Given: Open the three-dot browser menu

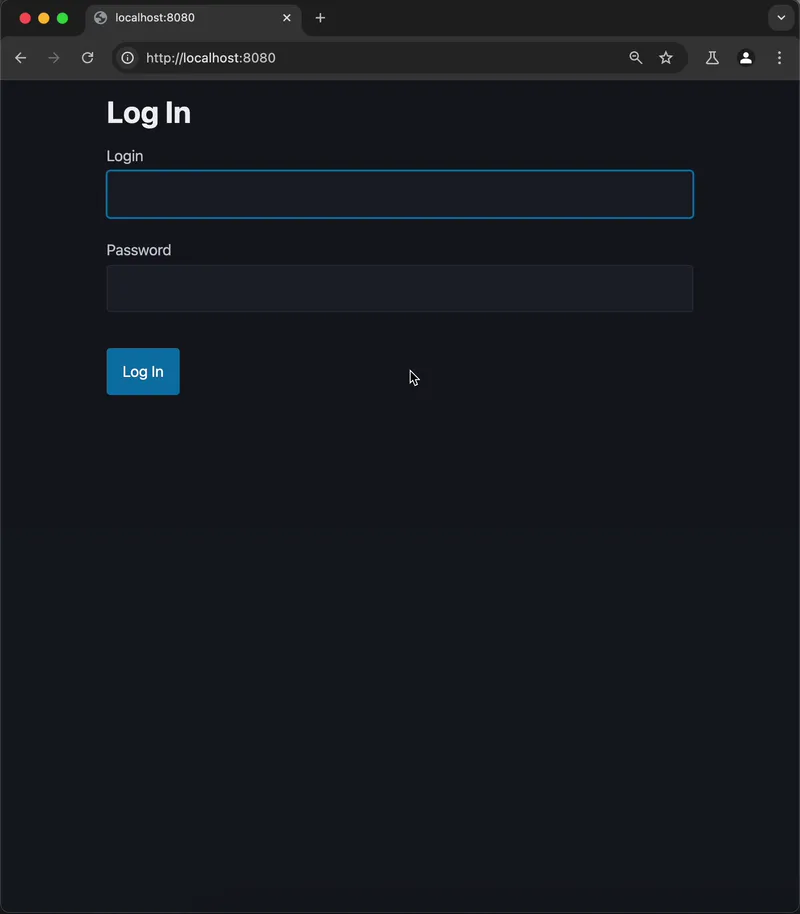Looking at the screenshot, I should click(x=780, y=58).
